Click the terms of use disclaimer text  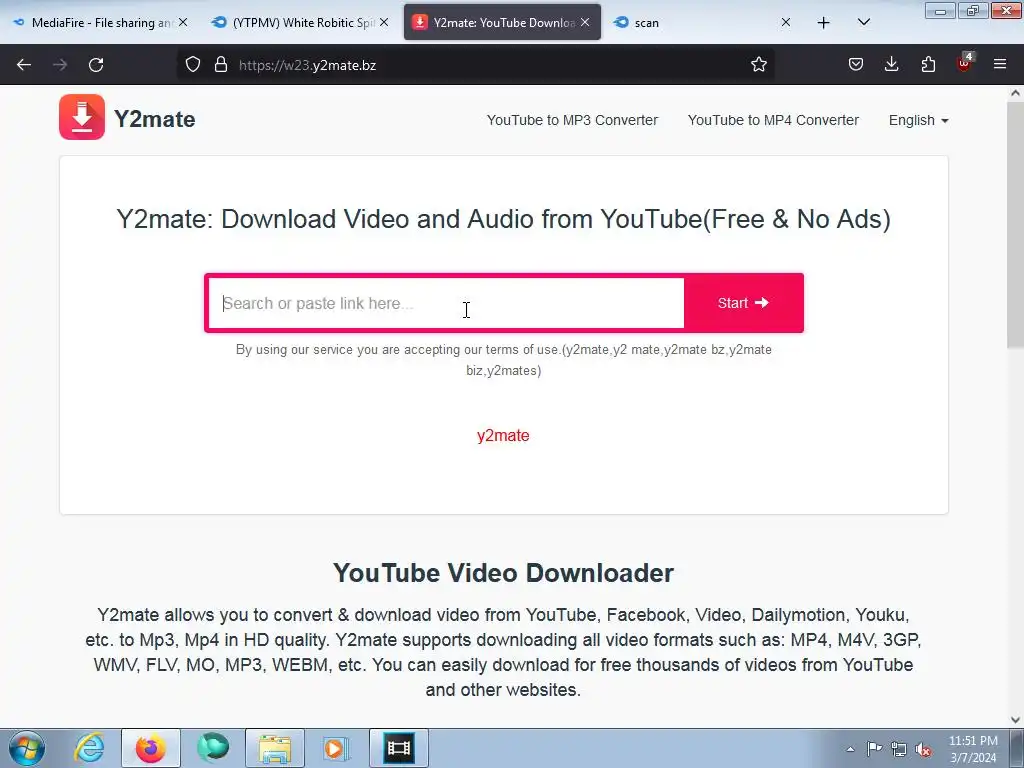(504, 360)
